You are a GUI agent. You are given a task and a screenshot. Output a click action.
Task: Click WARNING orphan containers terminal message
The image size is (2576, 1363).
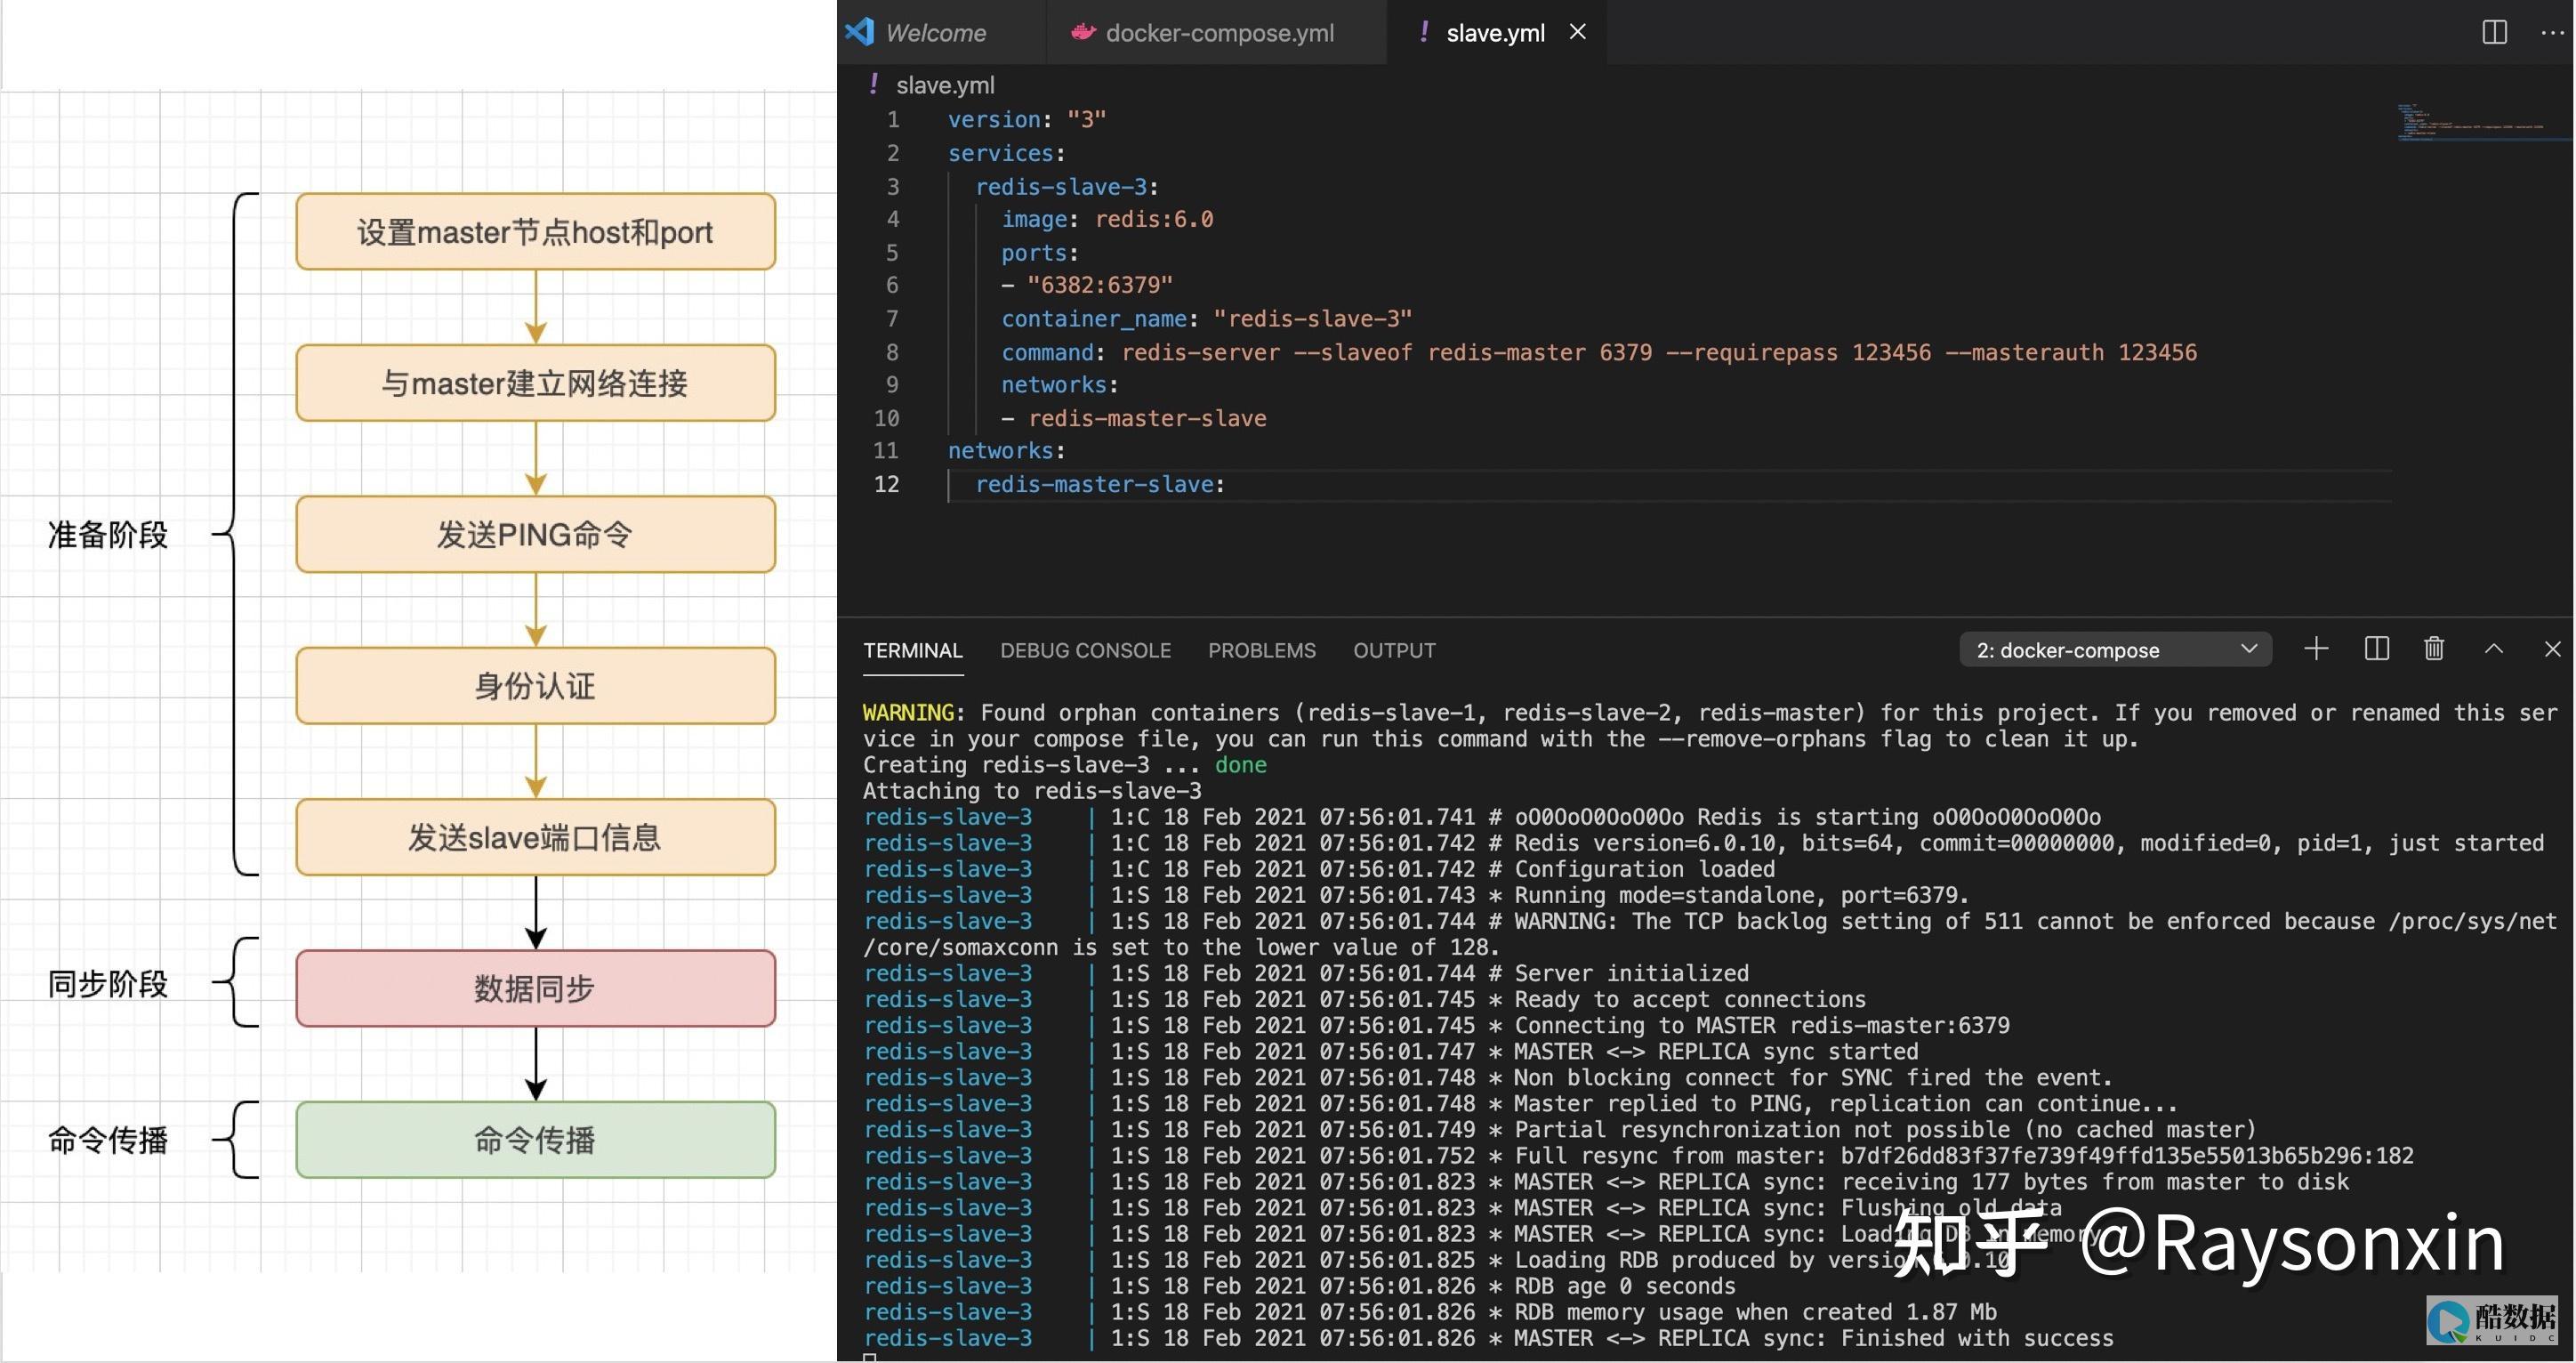1710,726
